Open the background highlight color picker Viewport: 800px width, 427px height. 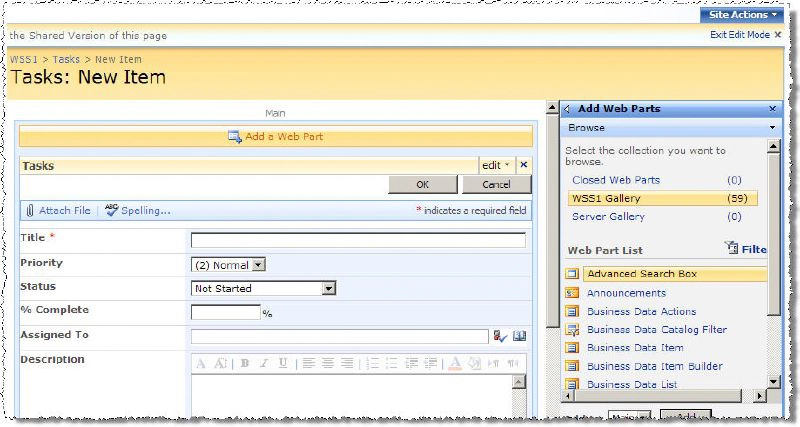coord(475,364)
